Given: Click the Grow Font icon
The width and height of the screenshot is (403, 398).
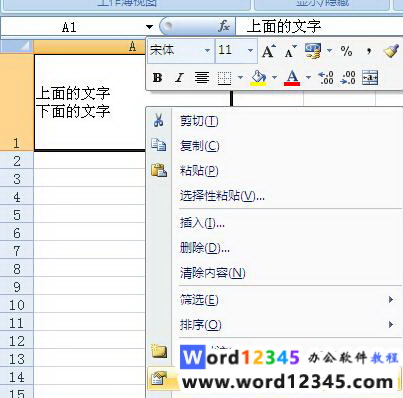Looking at the screenshot, I should [269, 51].
